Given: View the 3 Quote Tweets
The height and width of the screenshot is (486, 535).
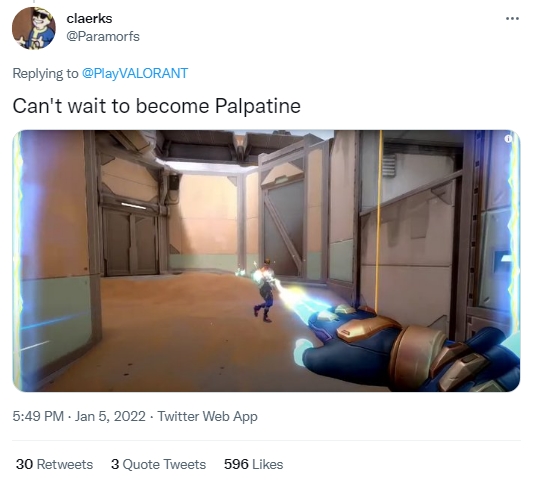Looking at the screenshot, I should point(158,464).
